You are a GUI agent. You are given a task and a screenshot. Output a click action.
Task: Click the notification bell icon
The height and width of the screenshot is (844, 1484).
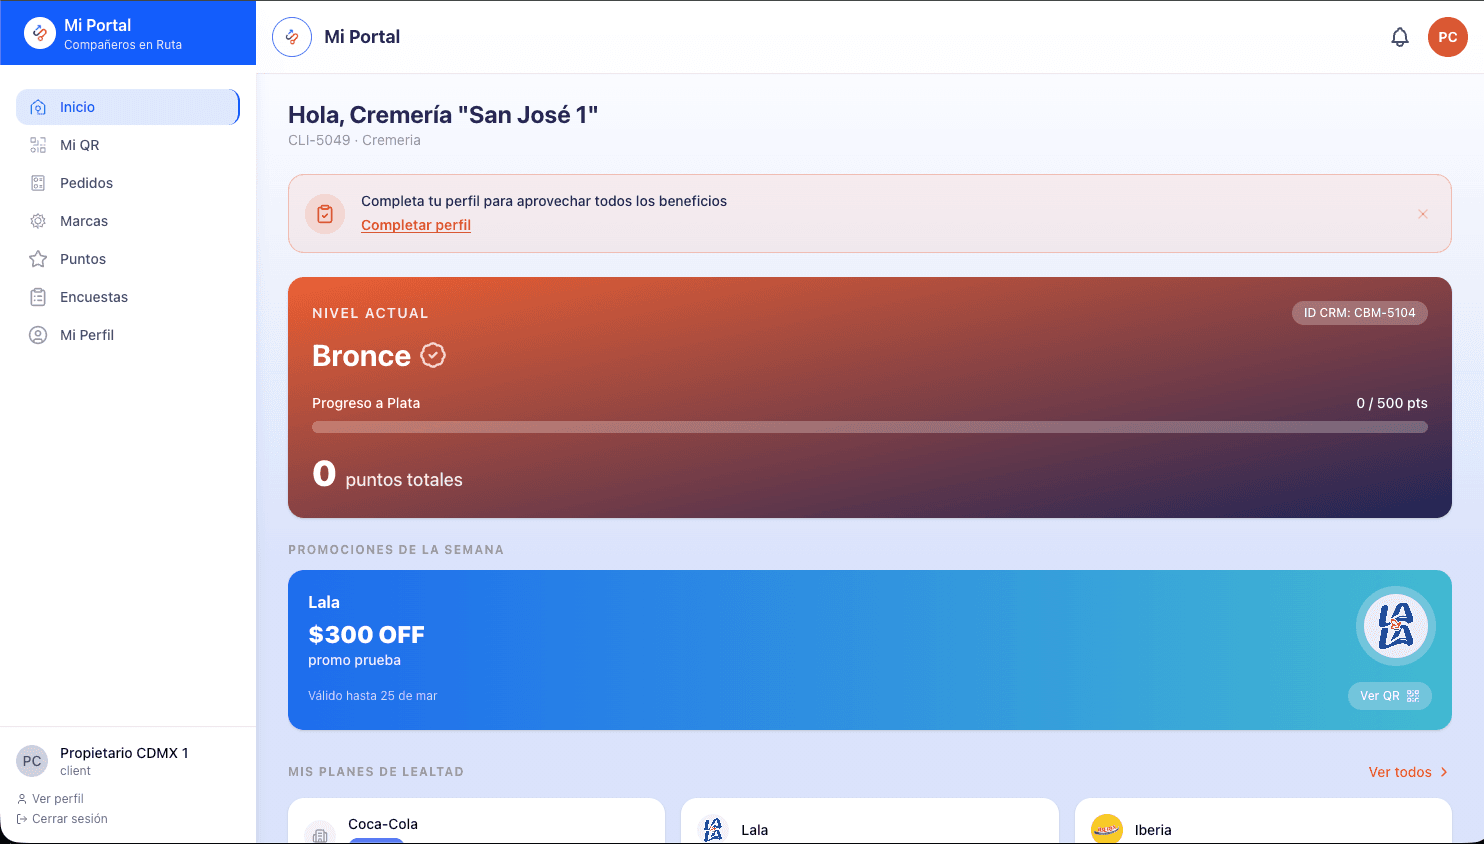(x=1400, y=37)
